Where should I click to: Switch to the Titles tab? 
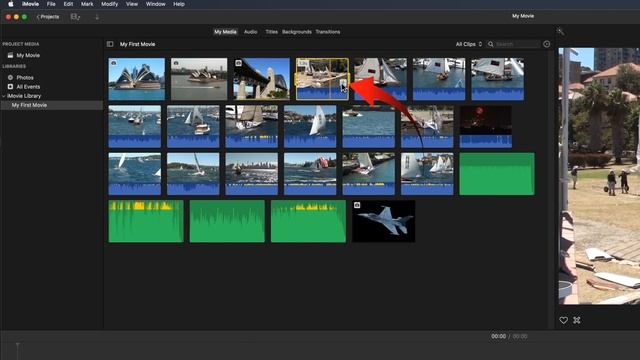(271, 32)
